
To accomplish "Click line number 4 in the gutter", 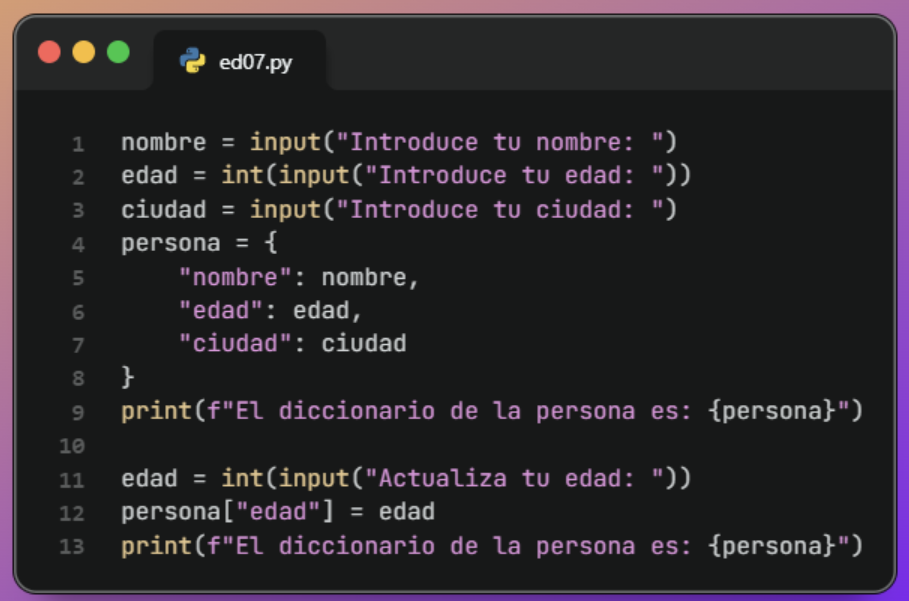I will click(x=78, y=244).
